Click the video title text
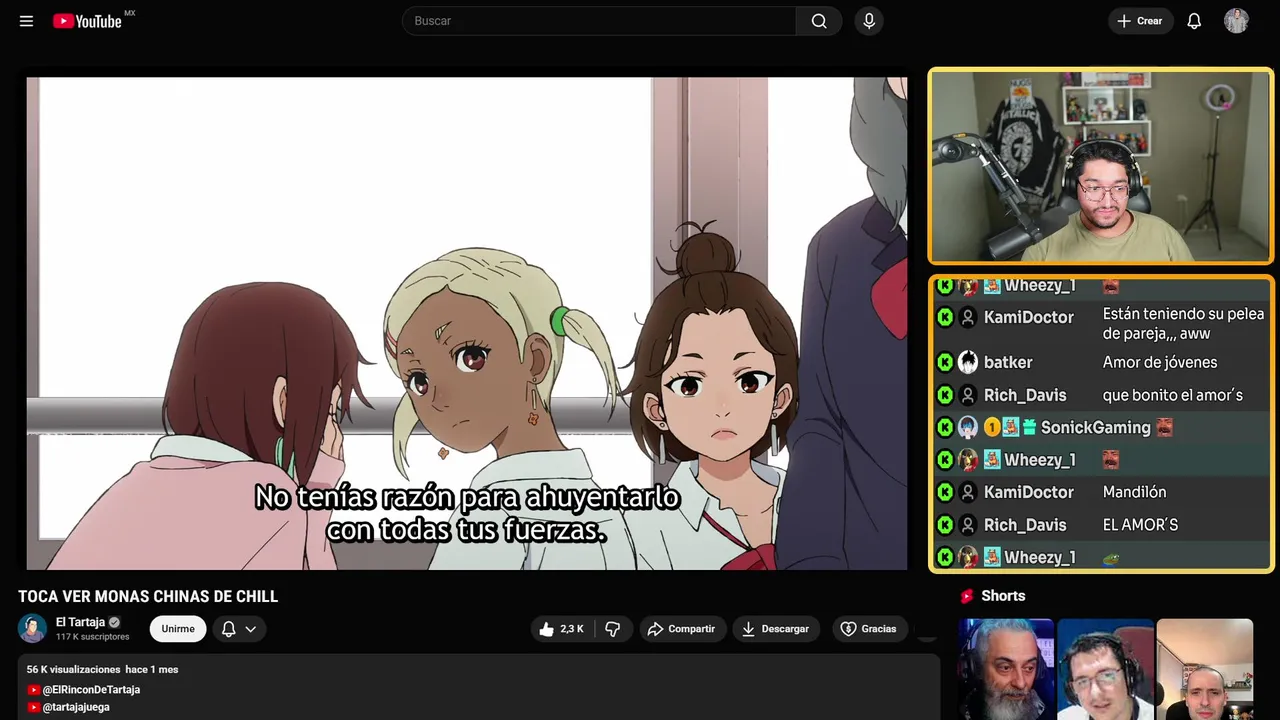The height and width of the screenshot is (720, 1280). 148,597
